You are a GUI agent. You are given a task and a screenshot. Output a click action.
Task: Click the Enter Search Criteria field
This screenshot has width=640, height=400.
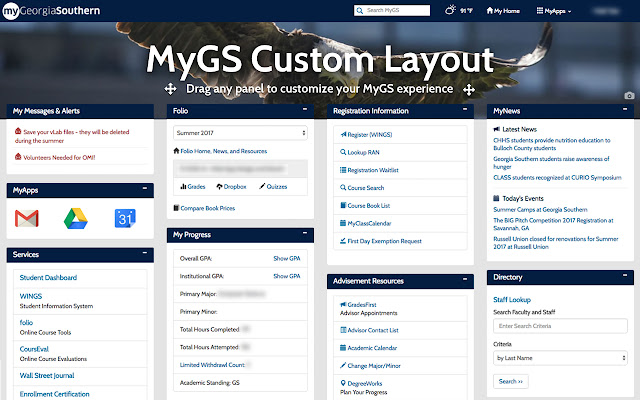(560, 326)
